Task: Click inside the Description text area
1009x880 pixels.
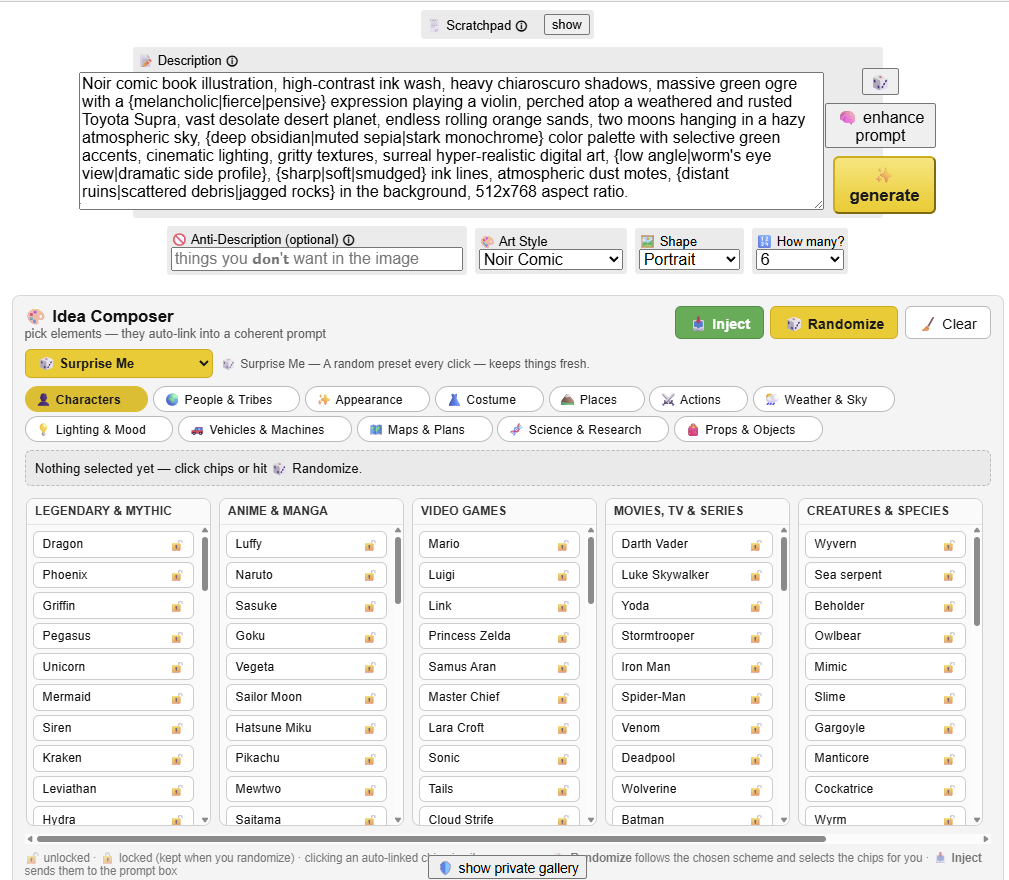Action: 451,141
